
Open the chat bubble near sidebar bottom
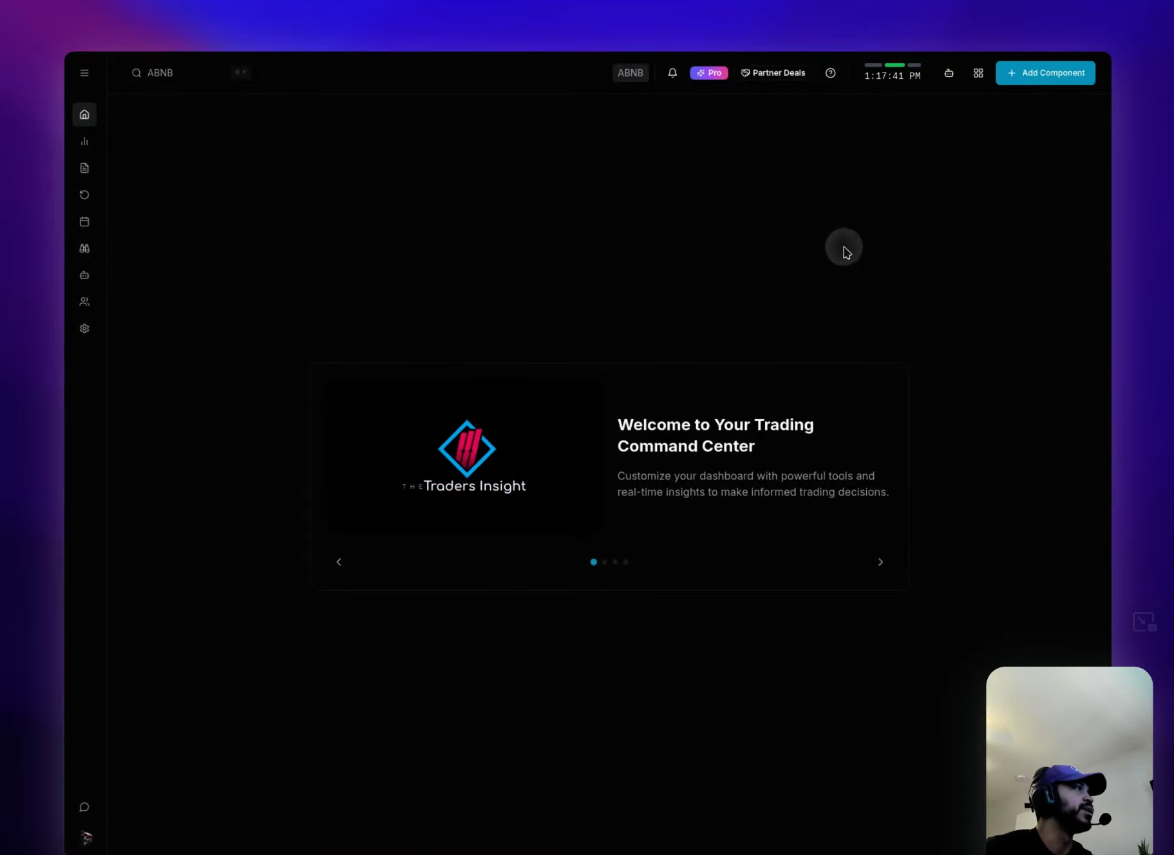tap(84, 807)
